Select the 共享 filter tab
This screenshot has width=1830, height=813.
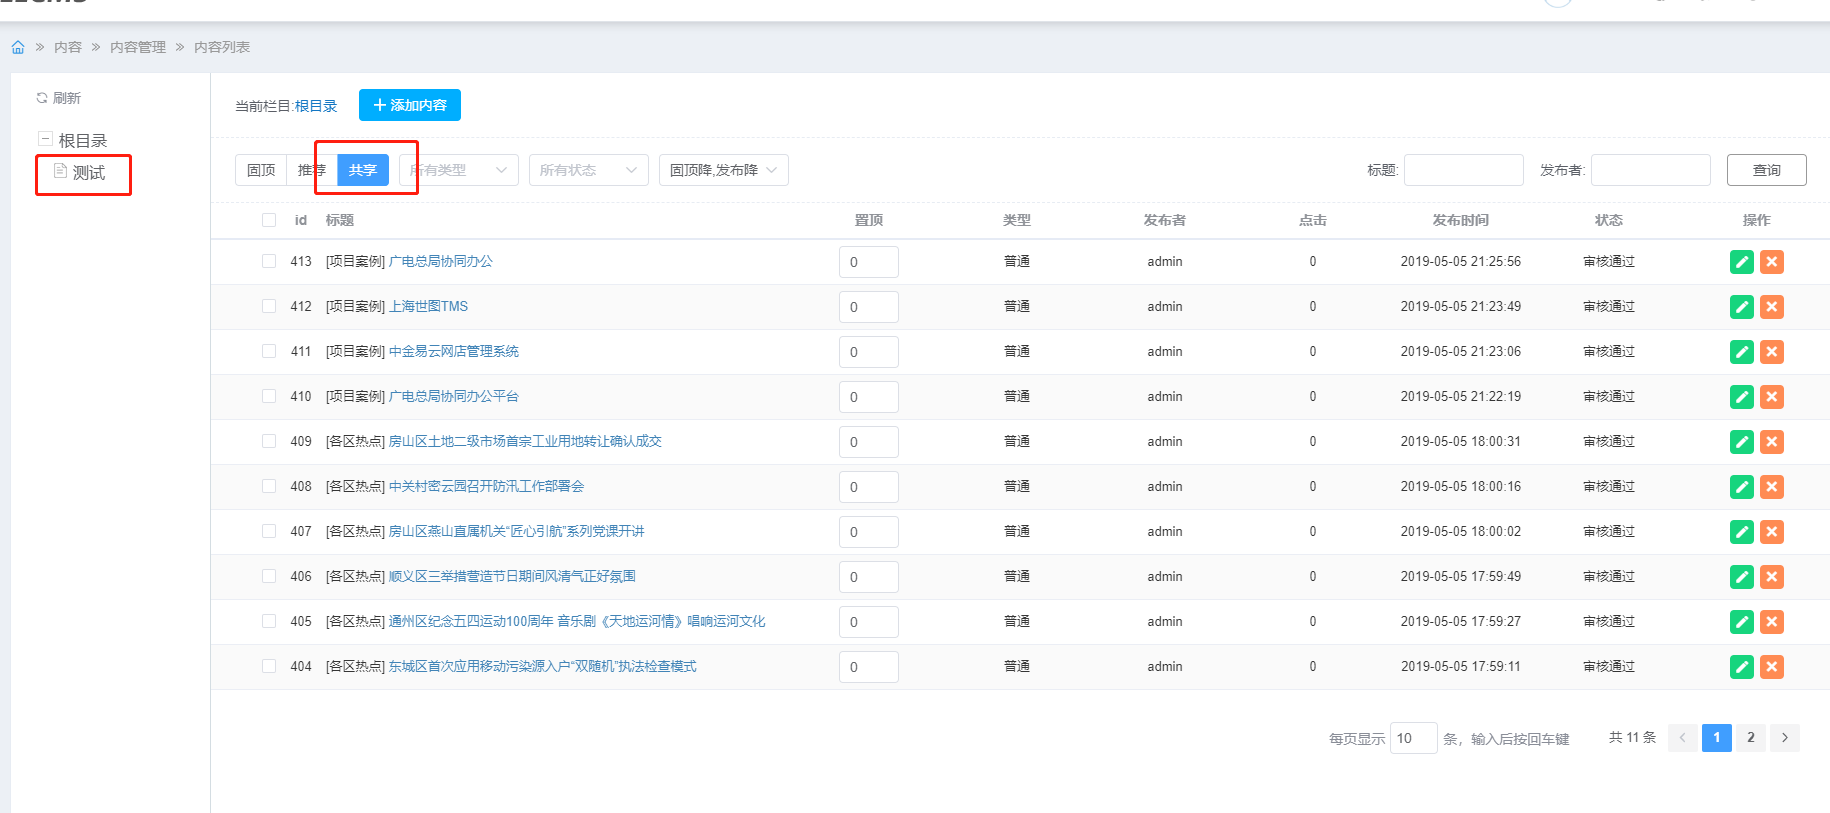pyautogui.click(x=363, y=170)
